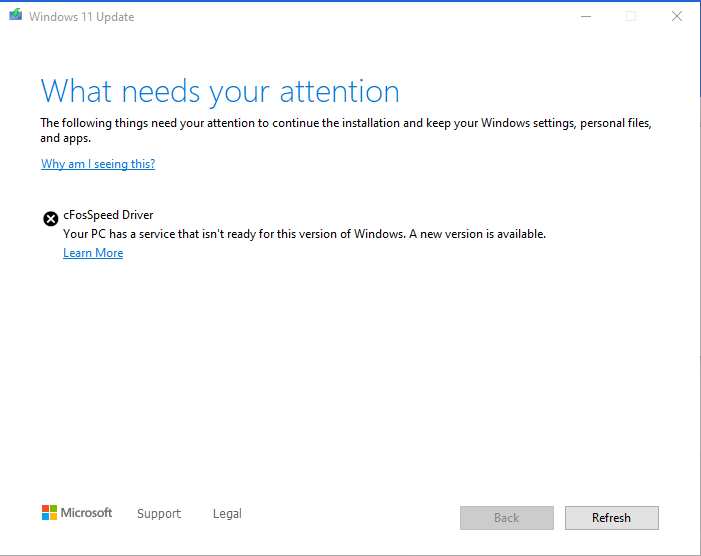
Task: Follow the Learn More link under cFosSpeed Driver
Action: [x=93, y=253]
